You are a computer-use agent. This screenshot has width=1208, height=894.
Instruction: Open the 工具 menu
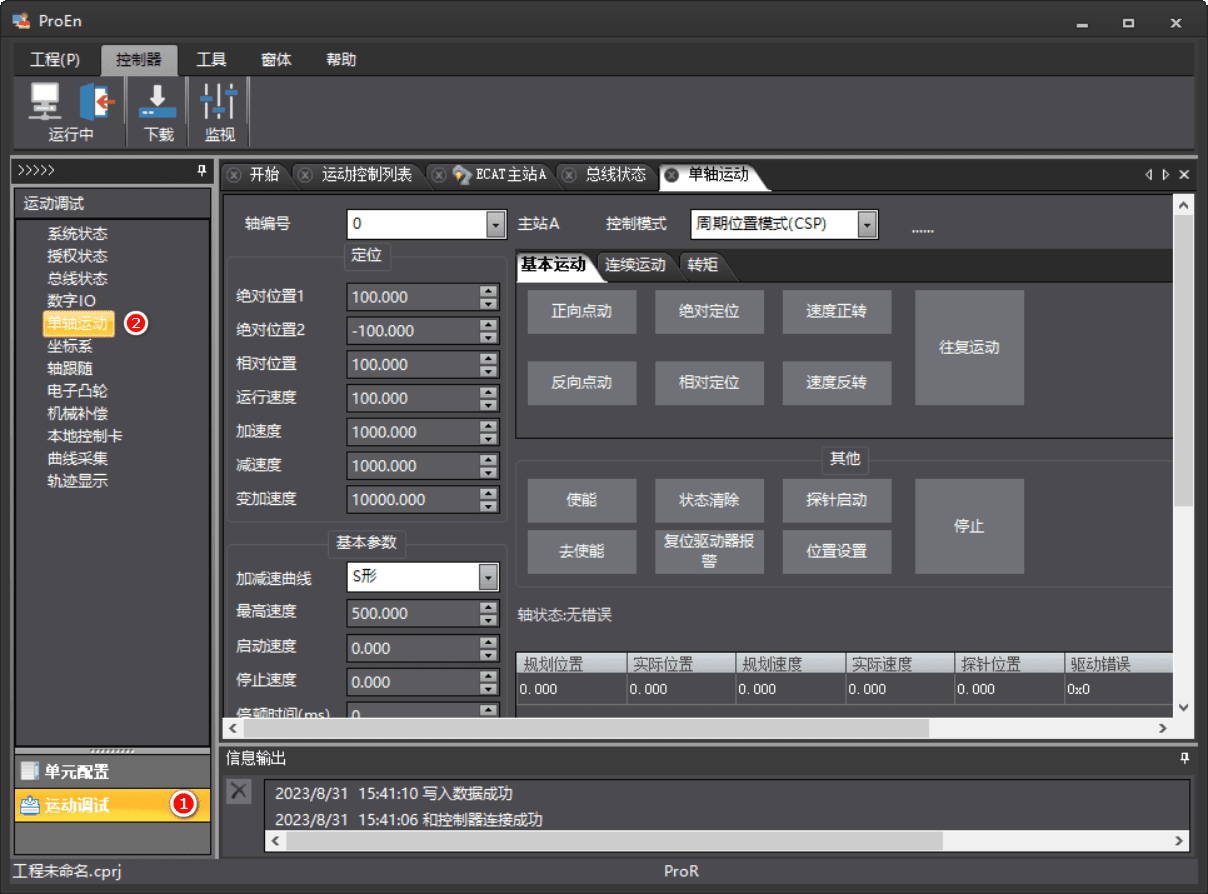click(211, 60)
